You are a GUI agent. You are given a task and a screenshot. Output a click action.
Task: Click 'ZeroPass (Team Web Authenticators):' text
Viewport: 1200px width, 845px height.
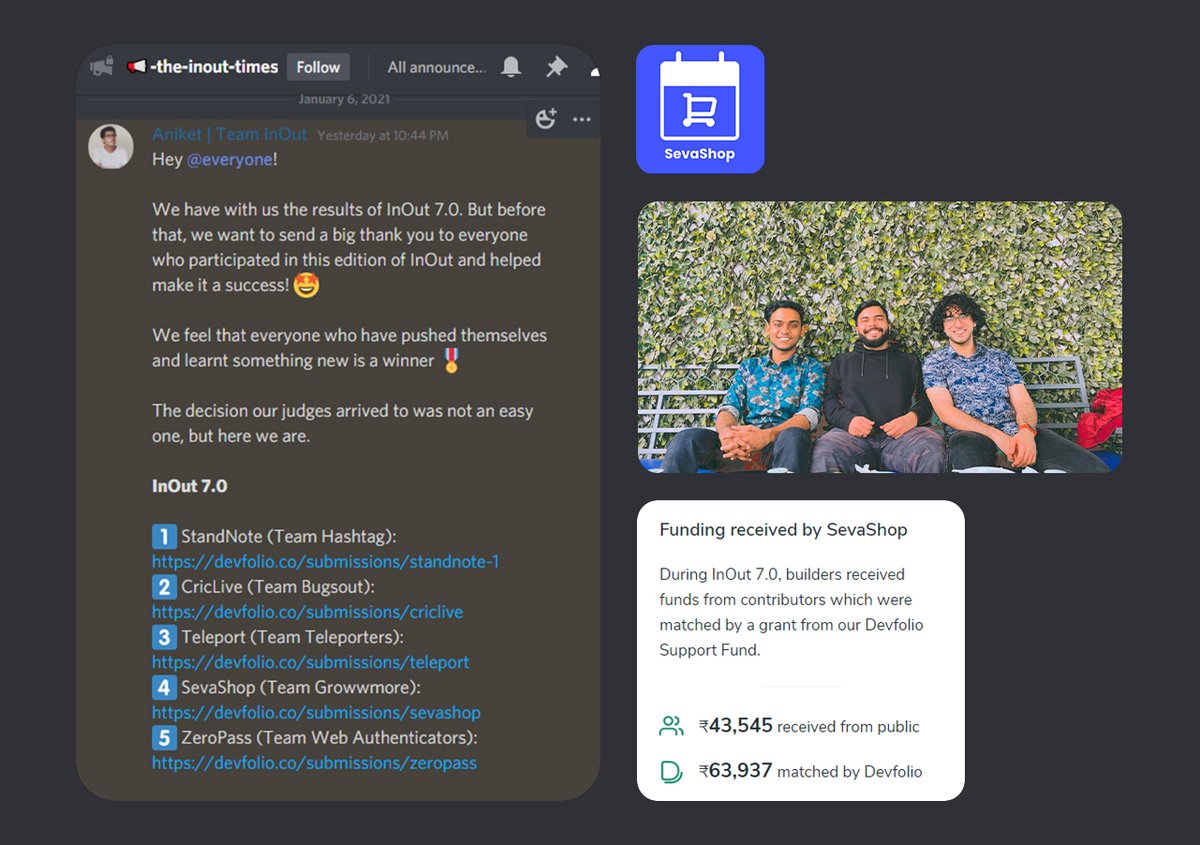coord(330,738)
